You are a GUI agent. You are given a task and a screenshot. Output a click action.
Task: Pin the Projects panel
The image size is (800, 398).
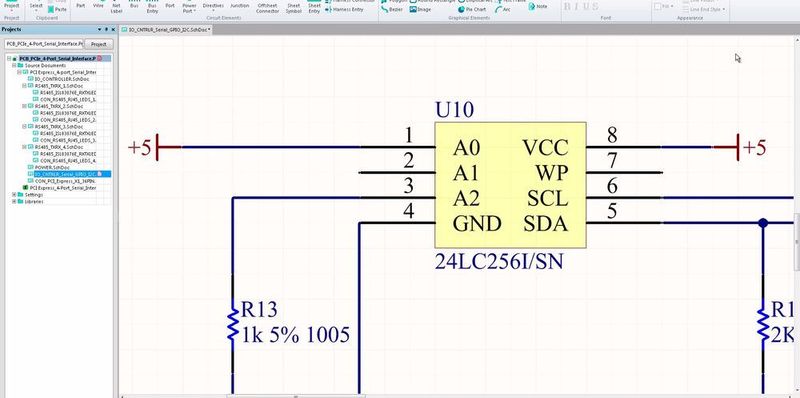(106, 30)
